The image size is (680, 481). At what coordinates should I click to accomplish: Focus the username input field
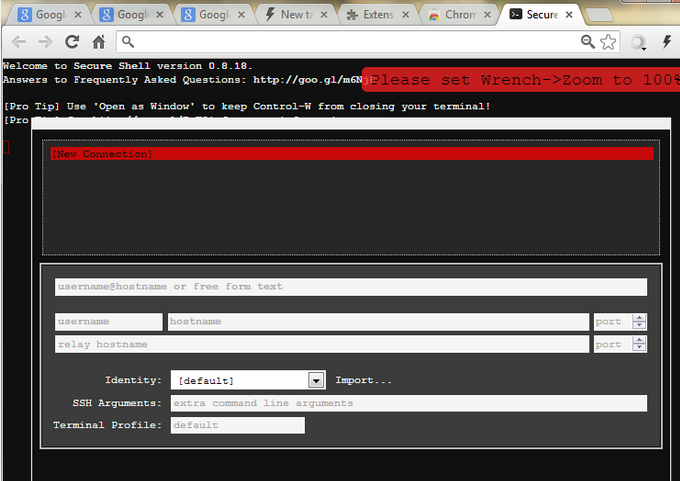108,322
